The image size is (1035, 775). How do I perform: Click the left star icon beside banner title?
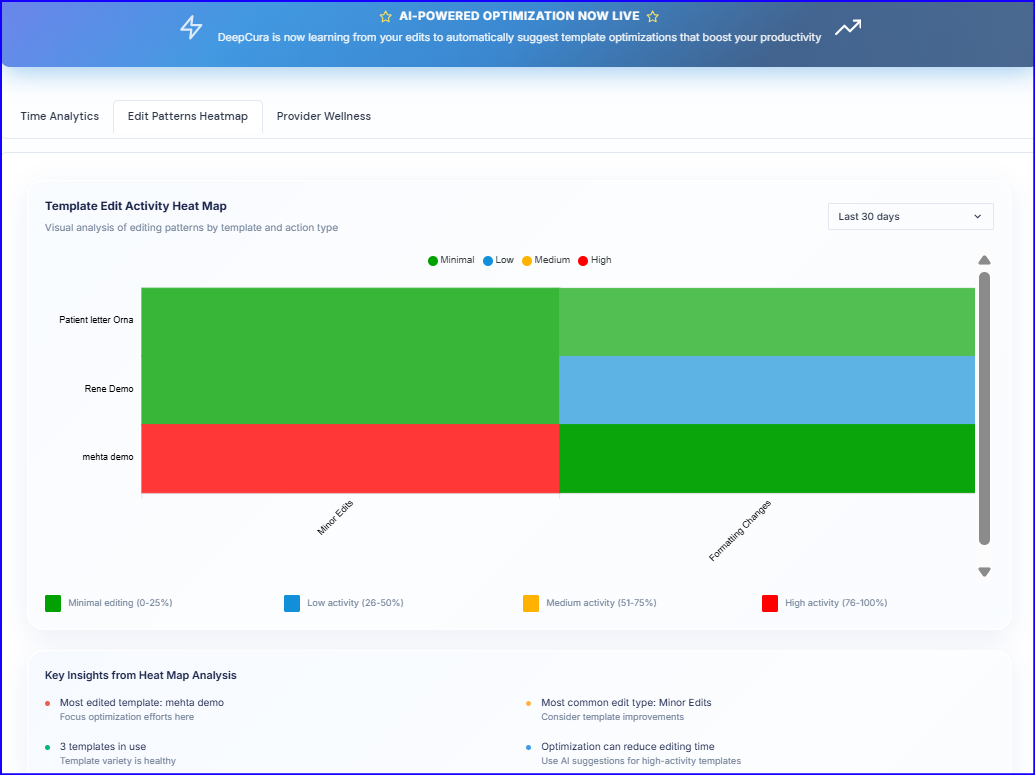(386, 17)
